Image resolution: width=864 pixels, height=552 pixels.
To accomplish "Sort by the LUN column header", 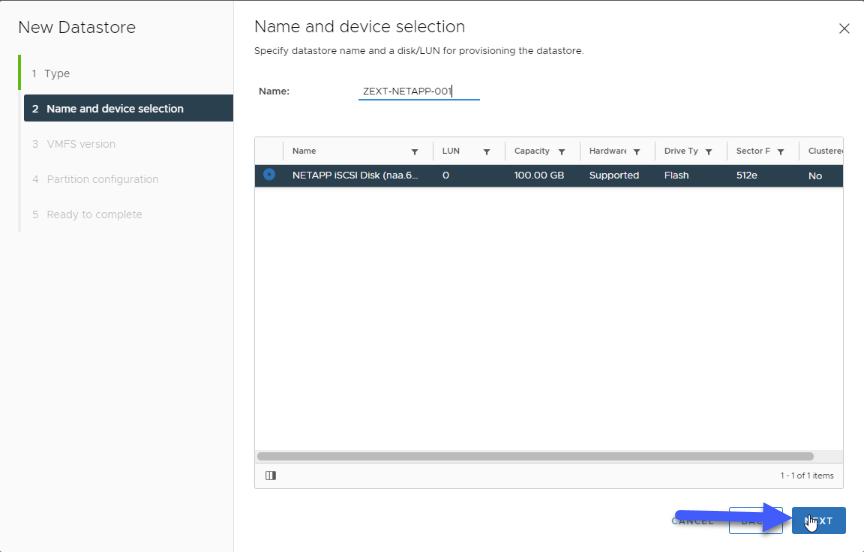I will 450,151.
